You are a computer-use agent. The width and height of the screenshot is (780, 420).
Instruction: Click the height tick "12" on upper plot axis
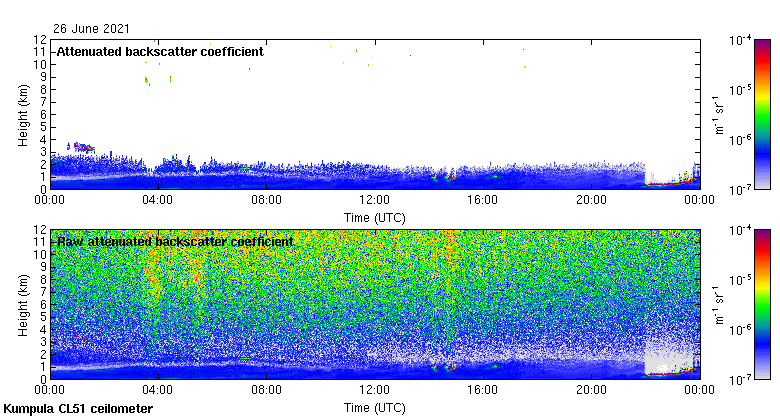tap(40, 40)
